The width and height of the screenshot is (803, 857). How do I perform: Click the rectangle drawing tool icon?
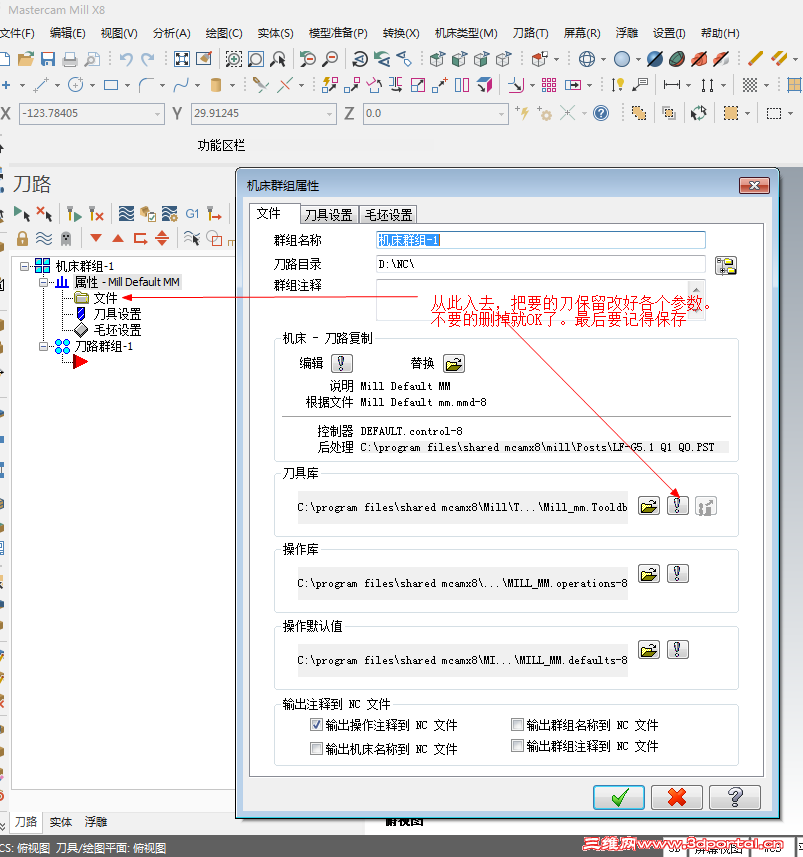111,85
